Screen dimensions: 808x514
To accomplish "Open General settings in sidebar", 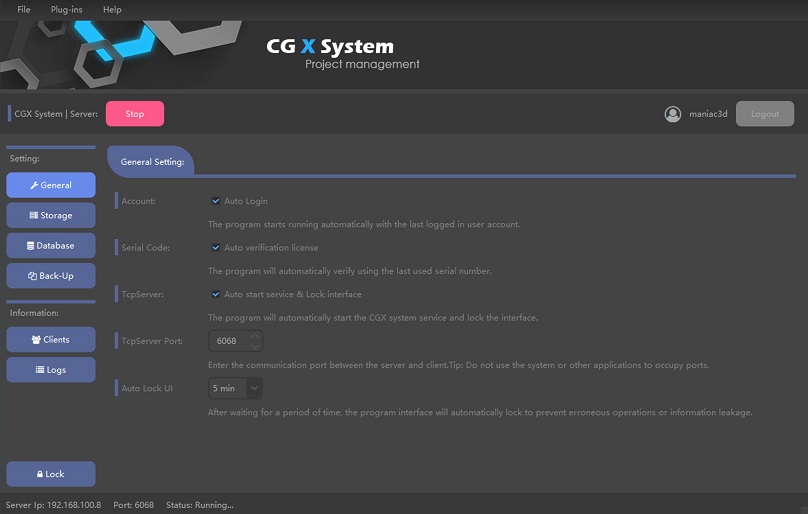I will (51, 185).
